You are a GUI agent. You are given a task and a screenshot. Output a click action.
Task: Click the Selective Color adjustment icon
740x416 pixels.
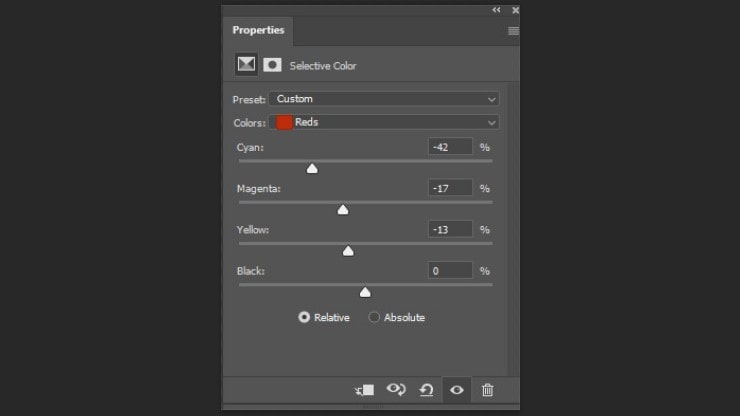pyautogui.click(x=245, y=65)
